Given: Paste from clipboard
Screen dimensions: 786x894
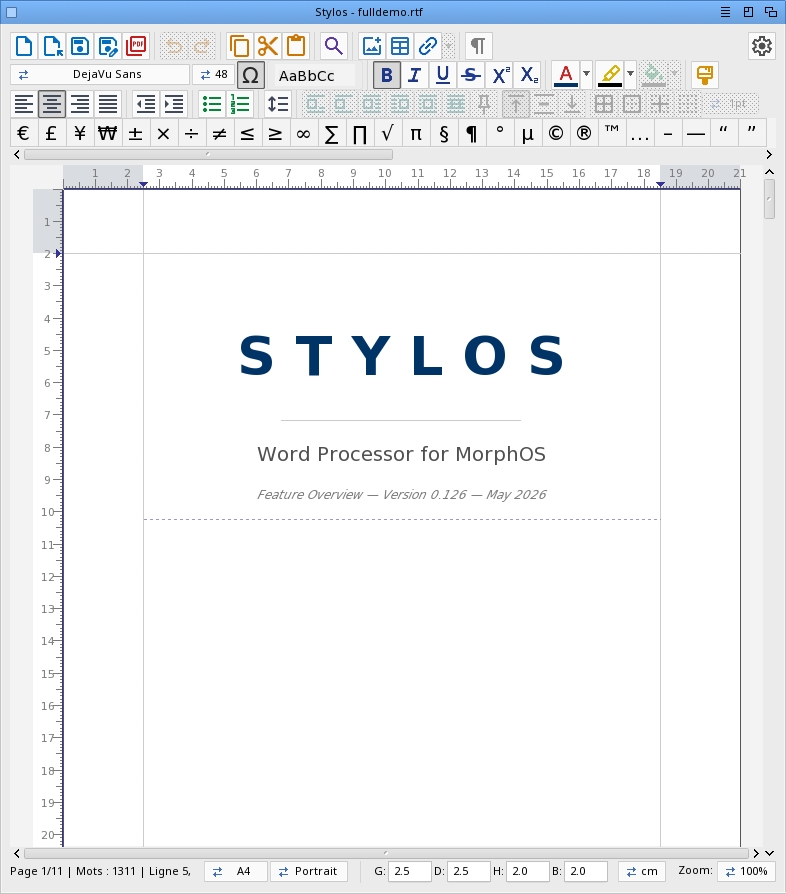Looking at the screenshot, I should point(296,46).
